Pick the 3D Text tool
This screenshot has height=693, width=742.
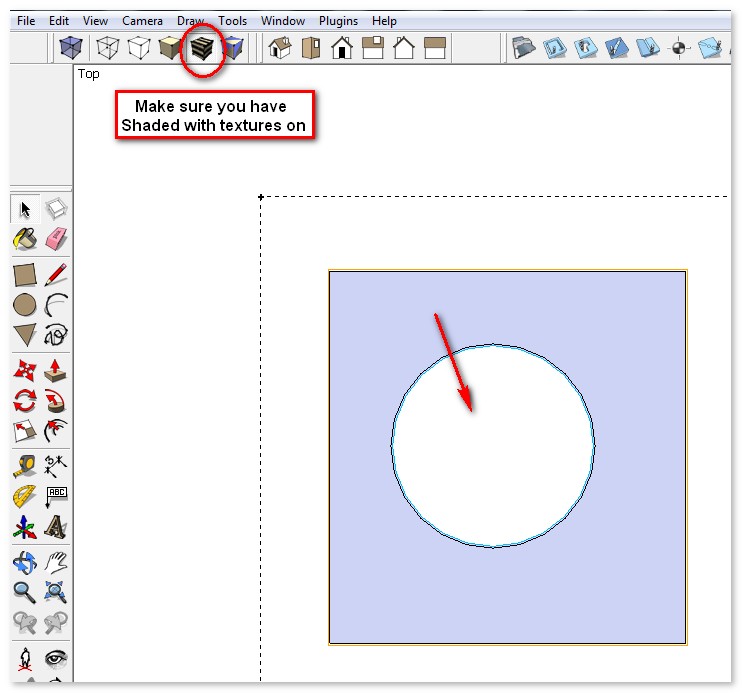pyautogui.click(x=56, y=527)
